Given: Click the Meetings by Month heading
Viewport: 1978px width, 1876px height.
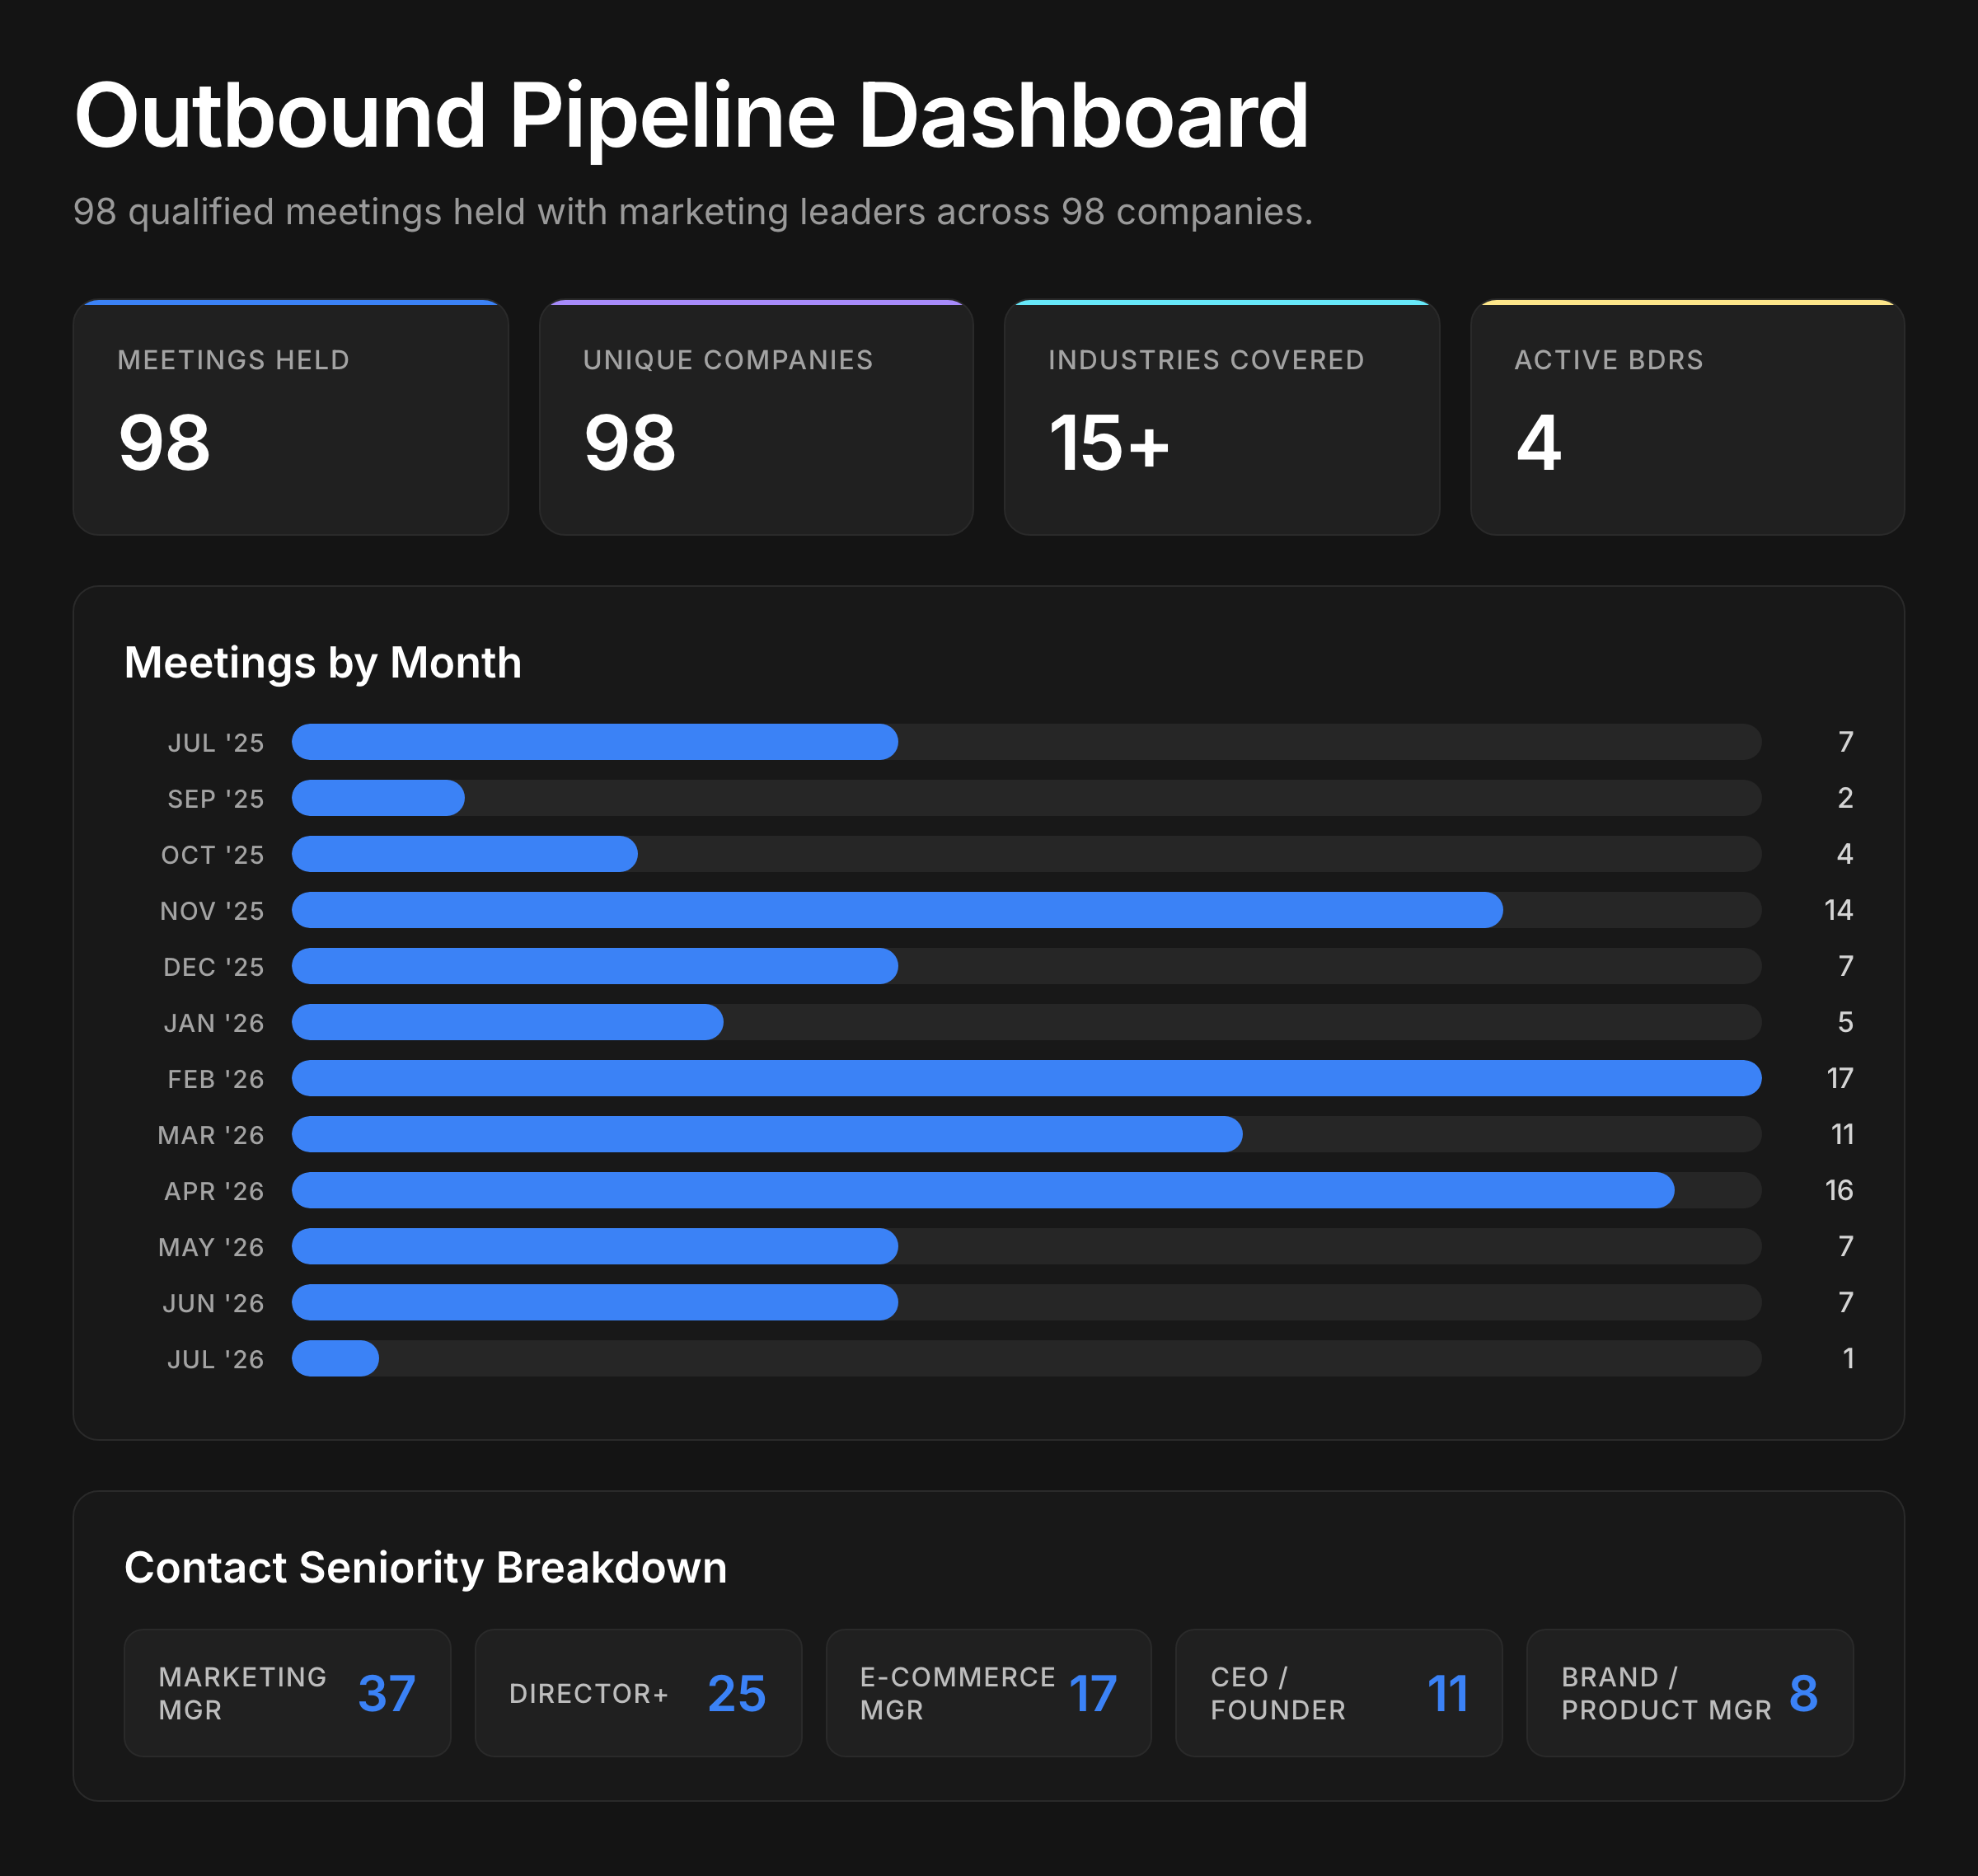Looking at the screenshot, I should tap(323, 663).
